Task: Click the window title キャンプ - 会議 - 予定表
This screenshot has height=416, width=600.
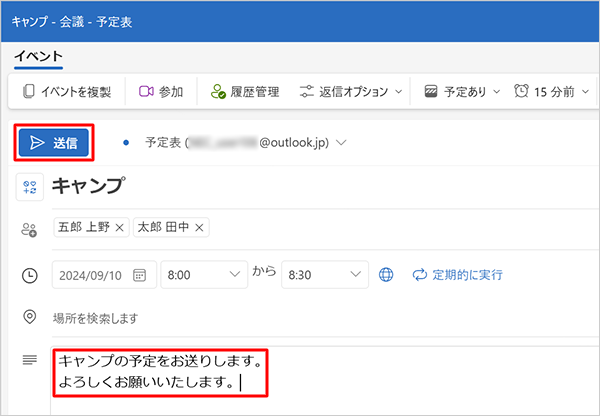Action: pos(72,22)
